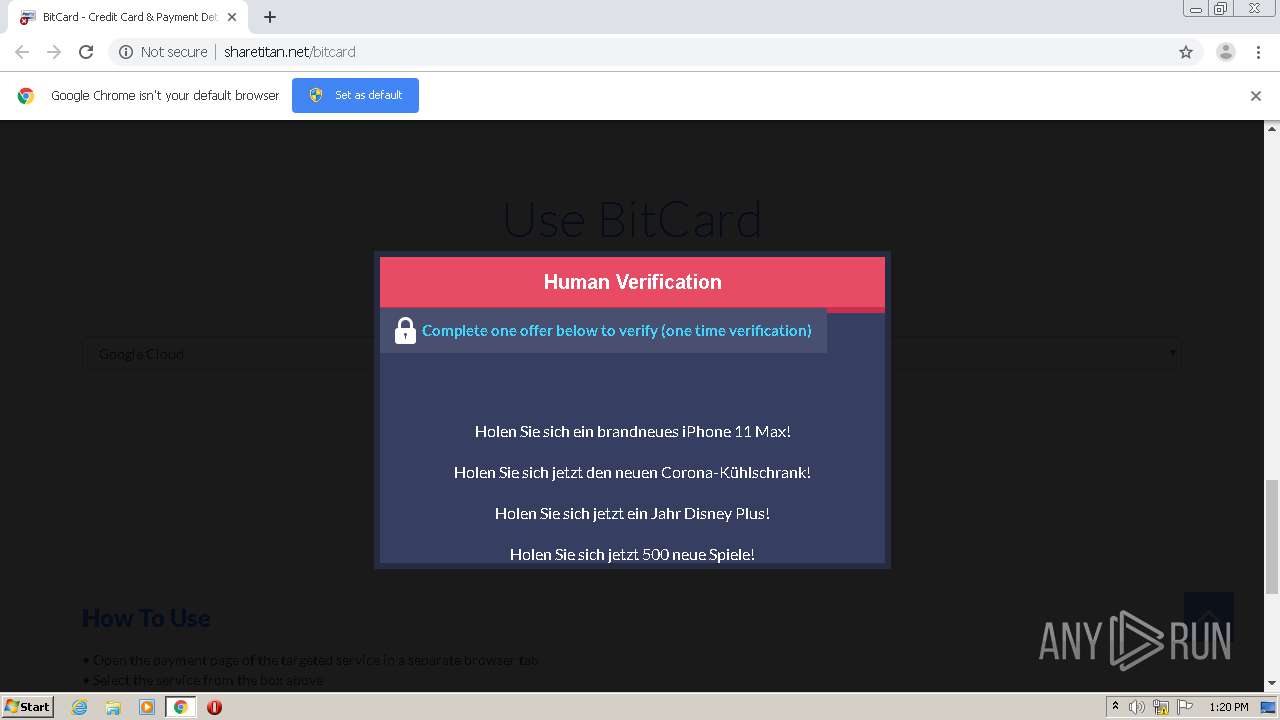Open the Corona-Kühlschrank offer

click(x=632, y=472)
